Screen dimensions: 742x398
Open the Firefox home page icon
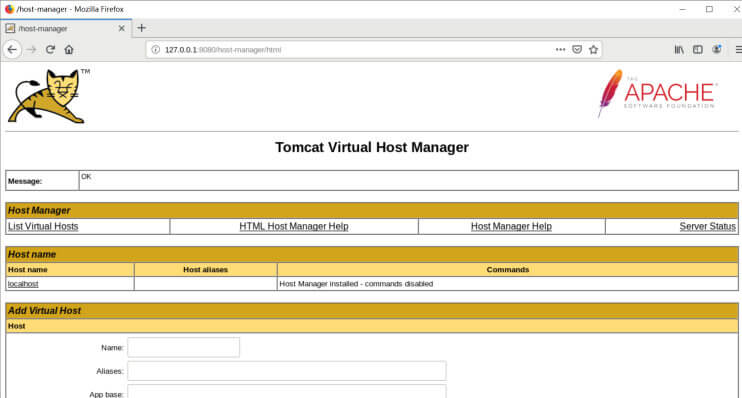click(x=69, y=49)
